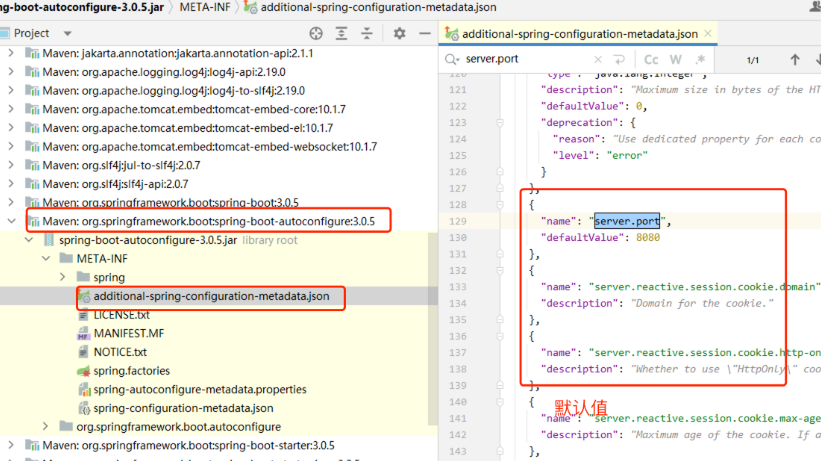Screen dimensions: 821x461
Task: Click line number 129 in gutter
Action: [x=458, y=221]
